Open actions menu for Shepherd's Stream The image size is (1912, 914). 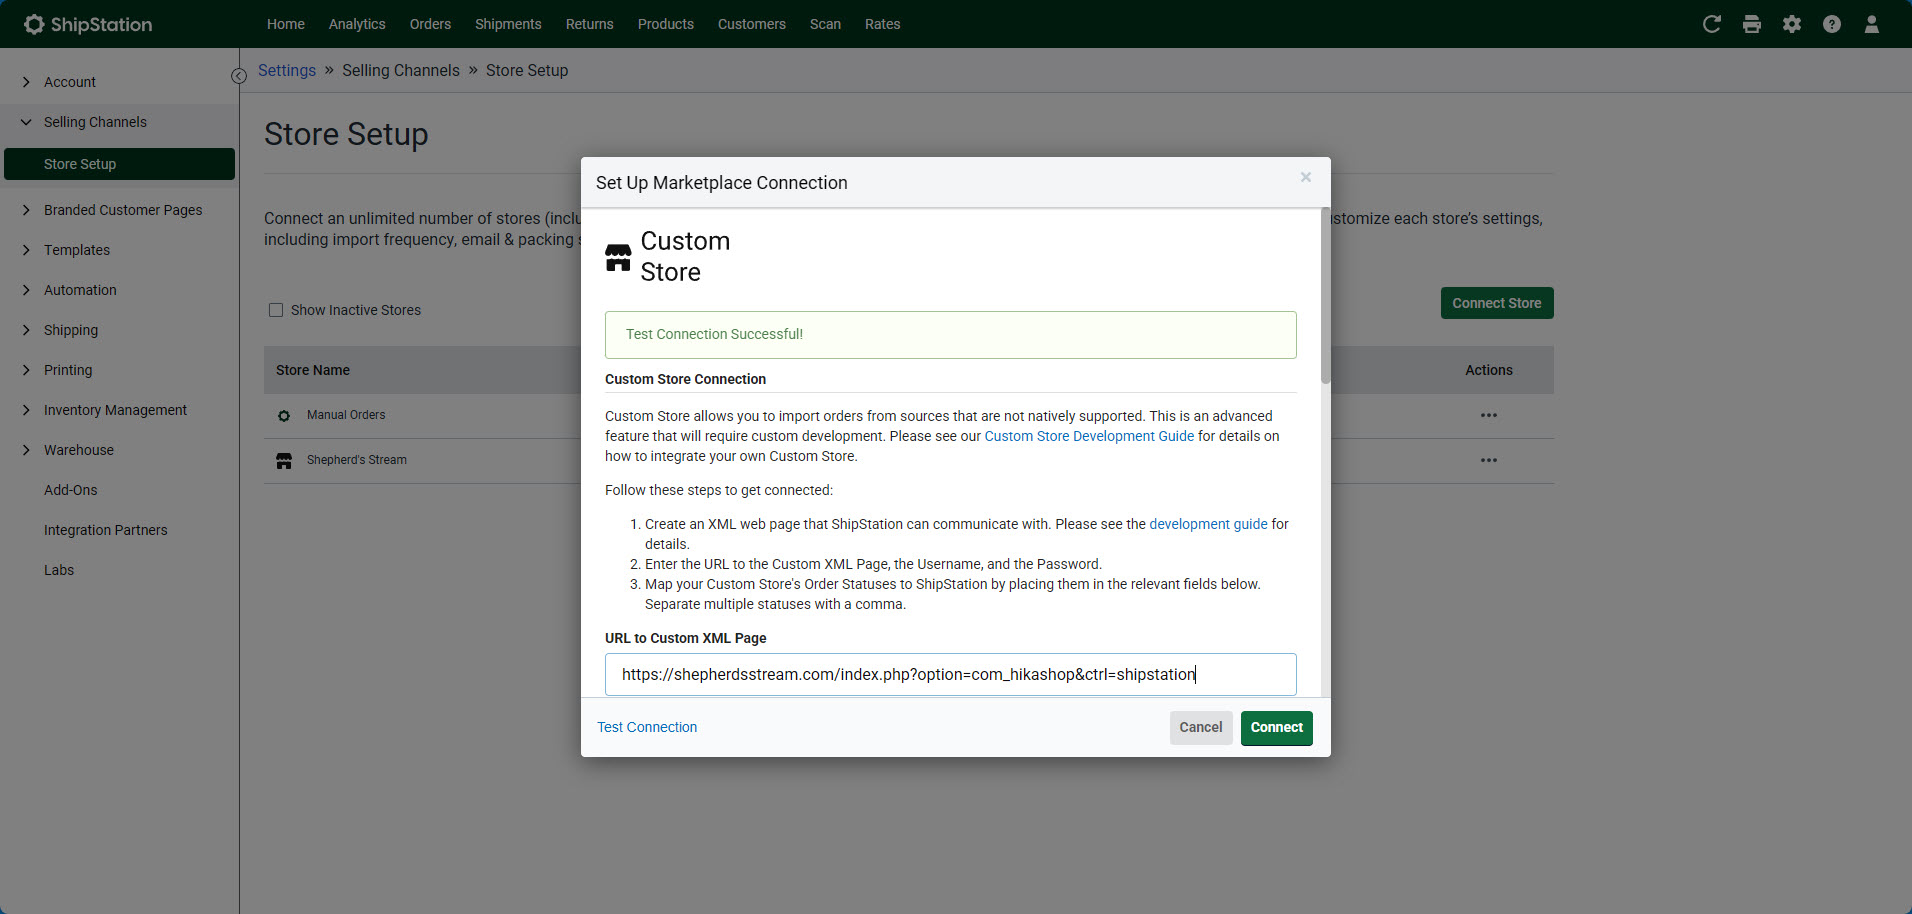point(1488,460)
